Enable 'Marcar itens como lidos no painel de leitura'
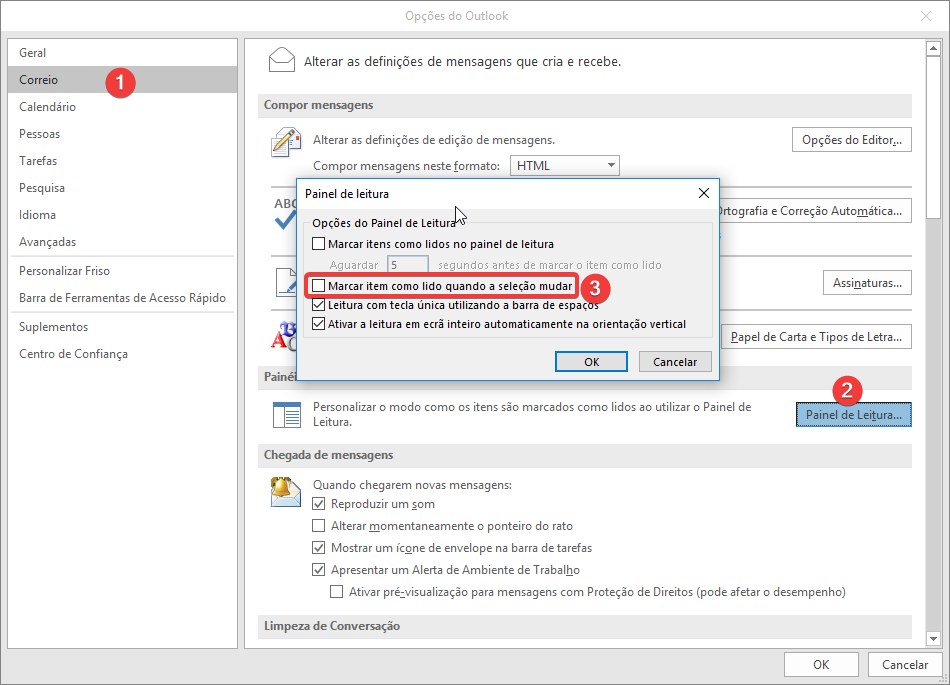Image resolution: width=950 pixels, height=685 pixels. 319,244
